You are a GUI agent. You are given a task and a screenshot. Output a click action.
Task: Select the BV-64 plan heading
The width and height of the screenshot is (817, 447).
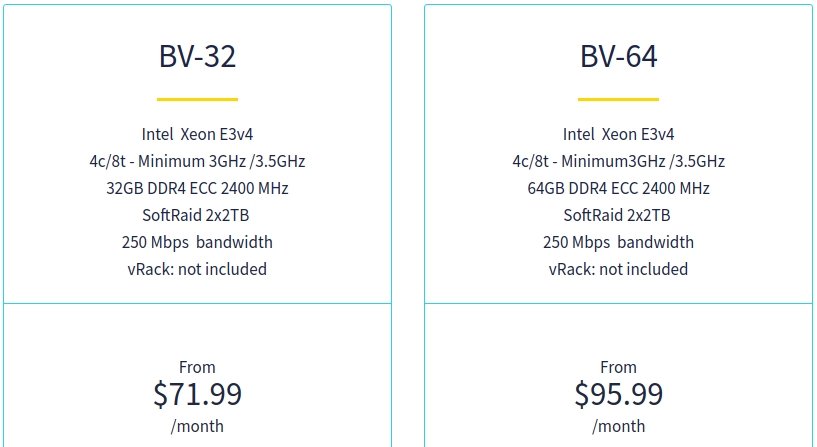(x=618, y=56)
